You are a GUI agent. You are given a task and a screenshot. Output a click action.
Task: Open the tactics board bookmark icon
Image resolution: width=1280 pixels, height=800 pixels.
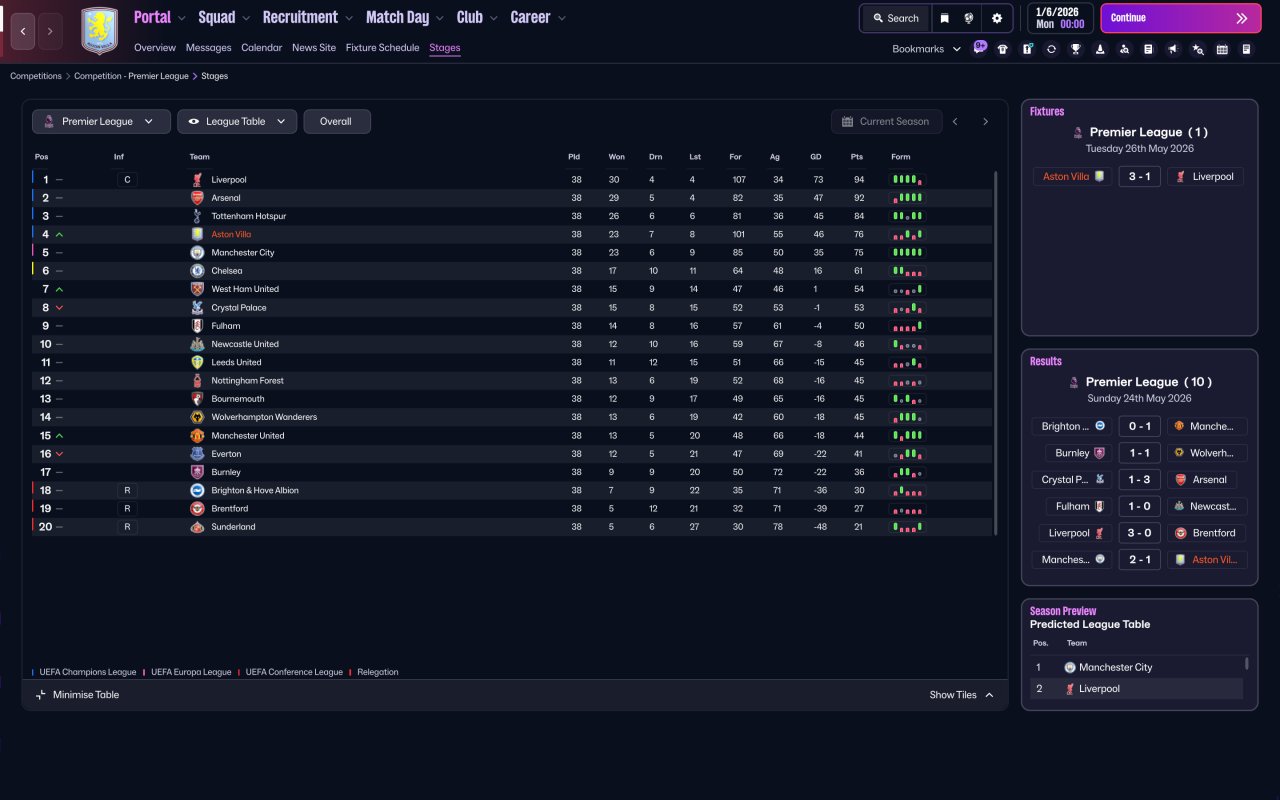pos(1027,49)
